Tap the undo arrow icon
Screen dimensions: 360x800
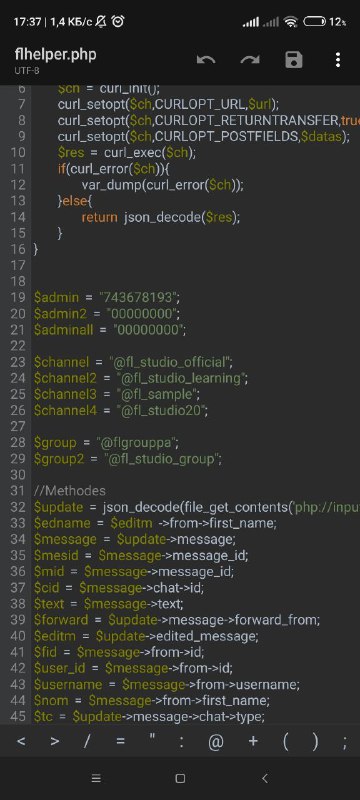click(206, 60)
